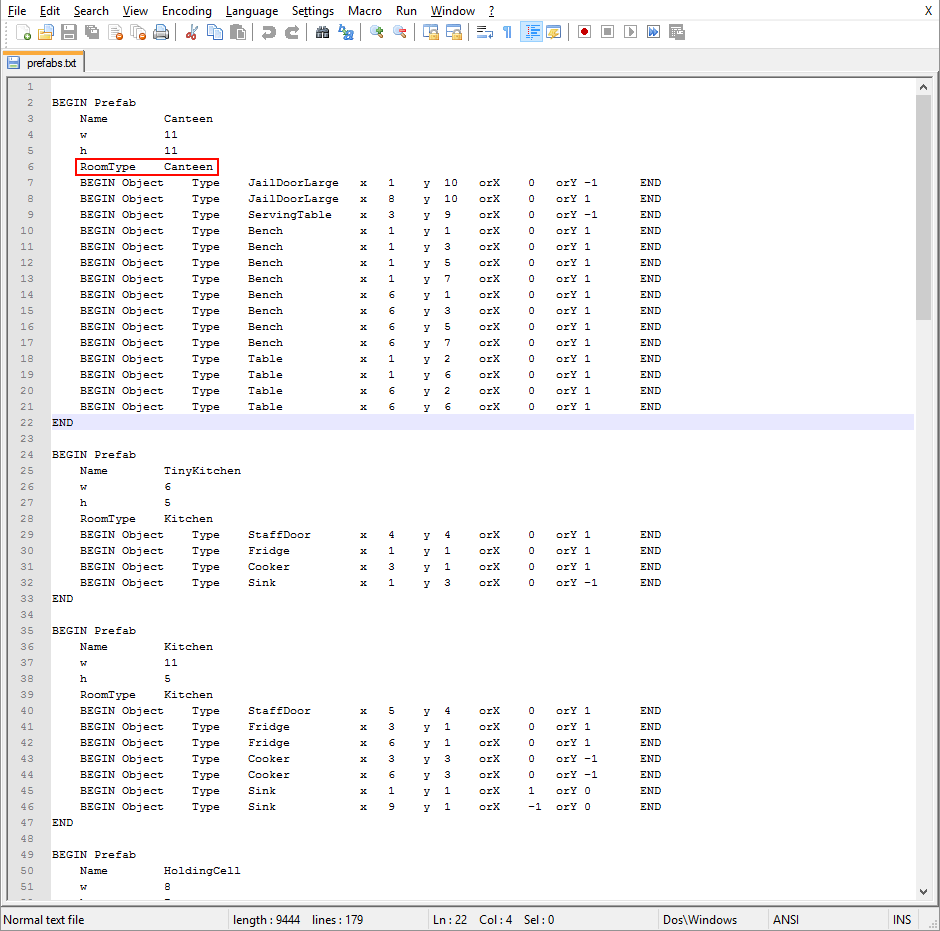Open the Search menu
This screenshot has width=940, height=931.
[91, 11]
